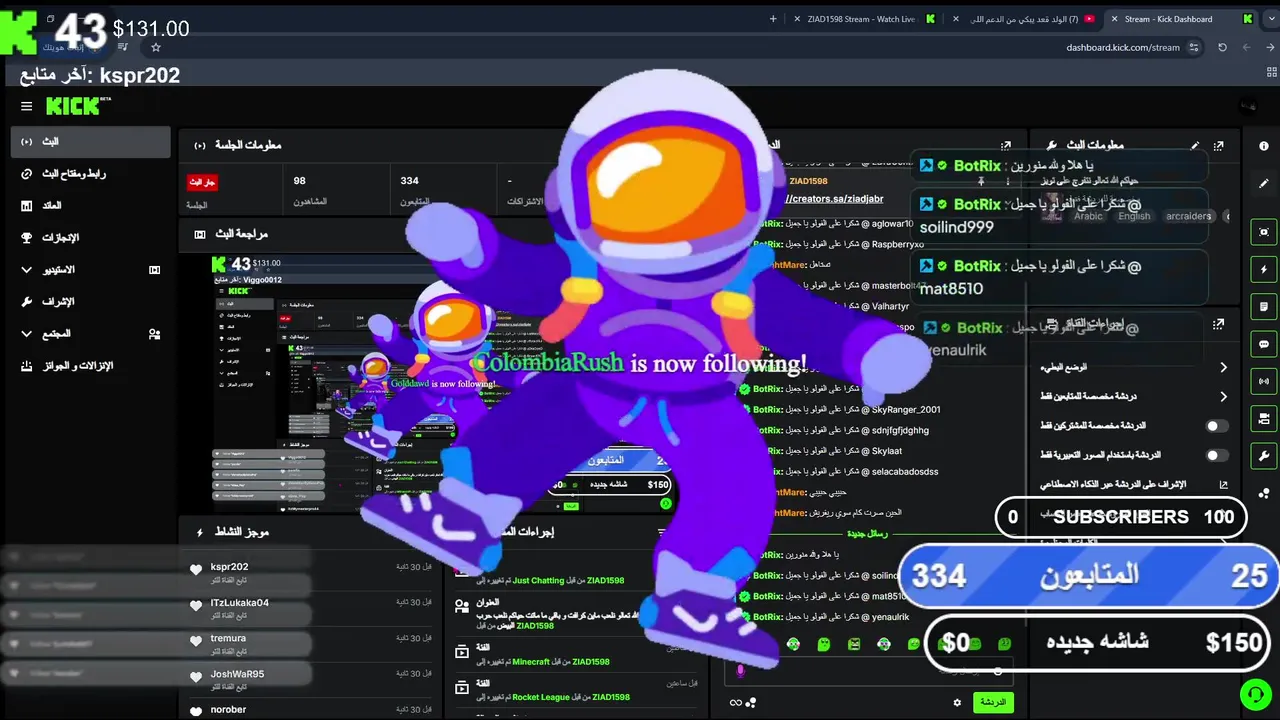Toggle the subscribers-only chat switch
This screenshot has width=1280, height=720.
click(x=1216, y=426)
